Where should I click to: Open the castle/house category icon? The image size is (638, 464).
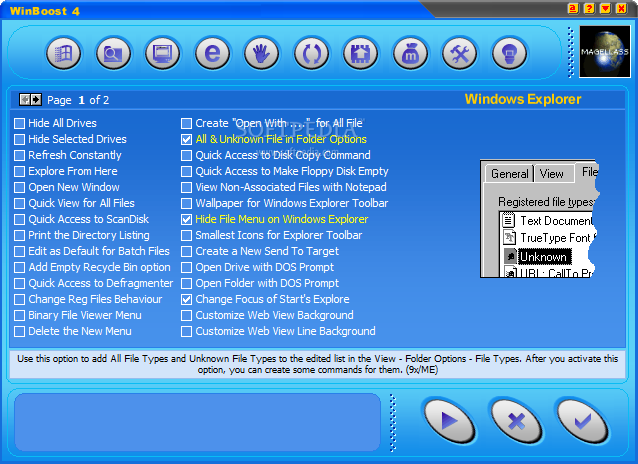point(361,53)
